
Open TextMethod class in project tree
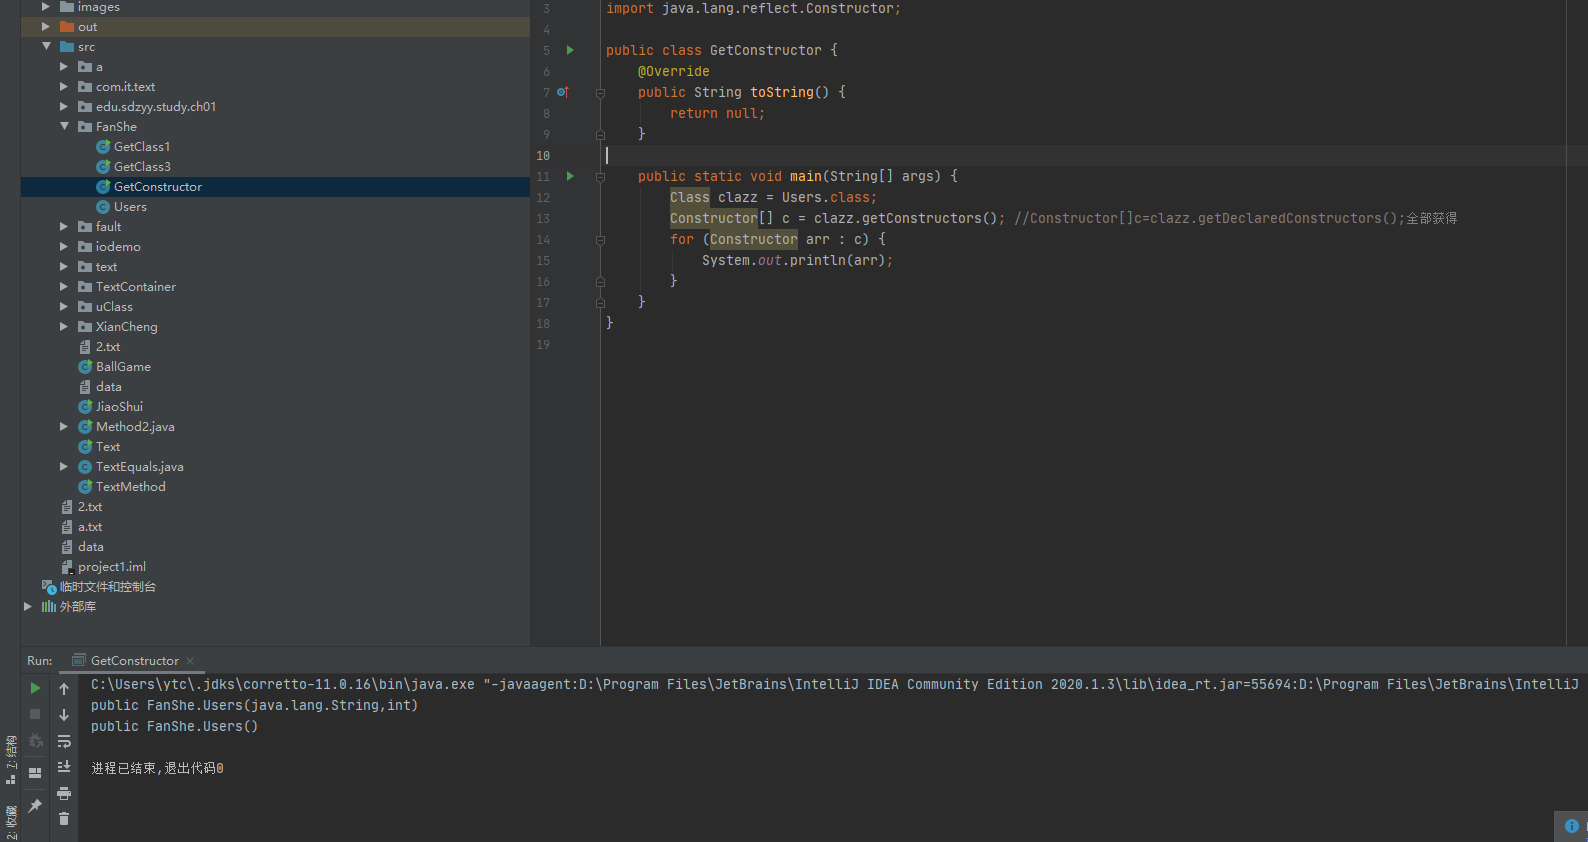point(130,487)
